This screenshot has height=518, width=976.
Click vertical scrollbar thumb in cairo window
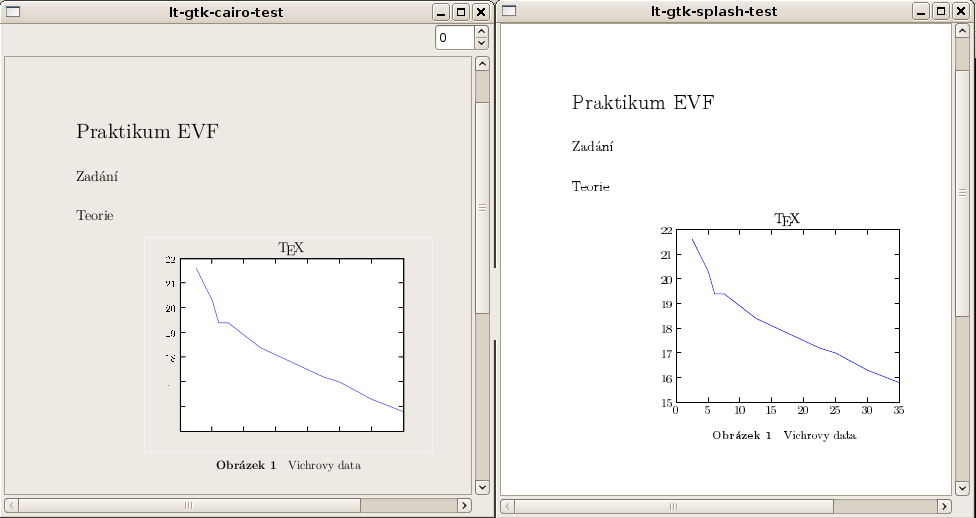(482, 207)
